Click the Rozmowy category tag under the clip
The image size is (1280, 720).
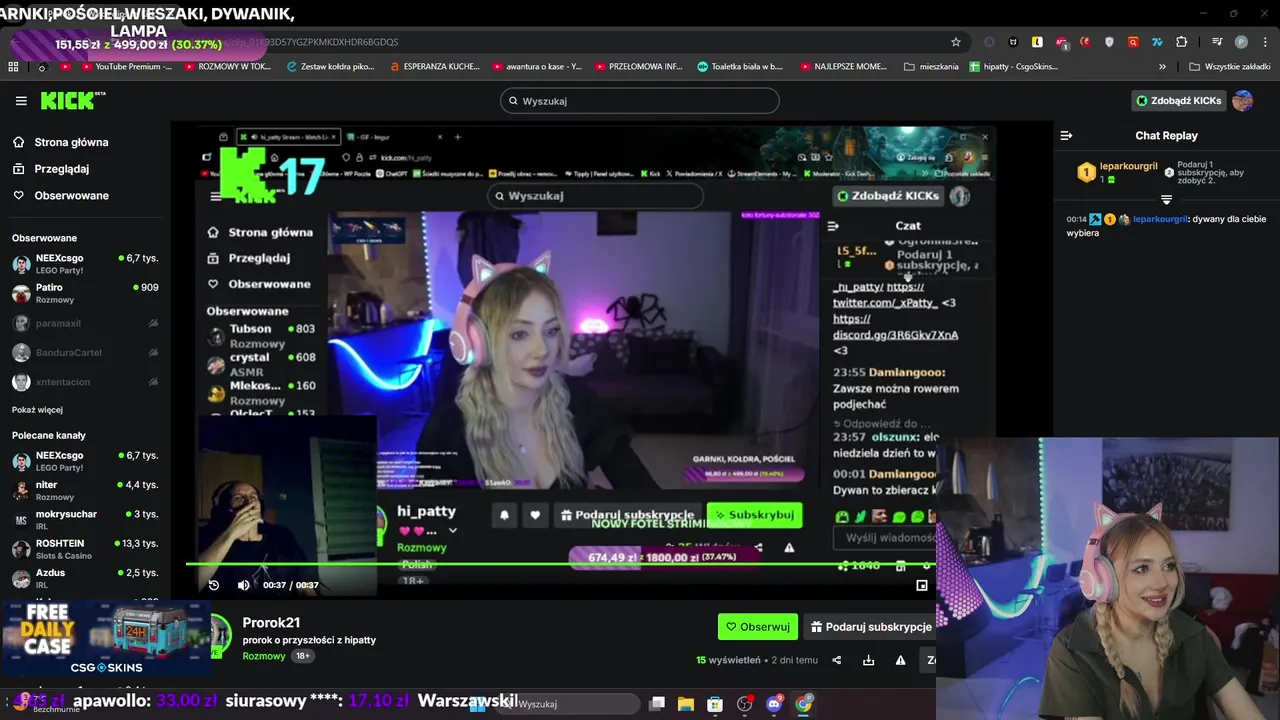click(263, 656)
